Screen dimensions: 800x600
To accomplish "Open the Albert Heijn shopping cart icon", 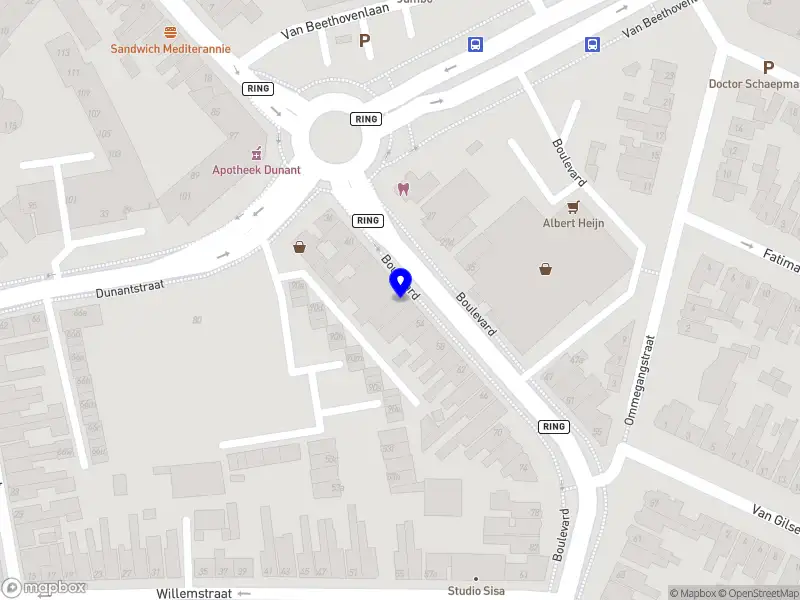I will click(573, 207).
